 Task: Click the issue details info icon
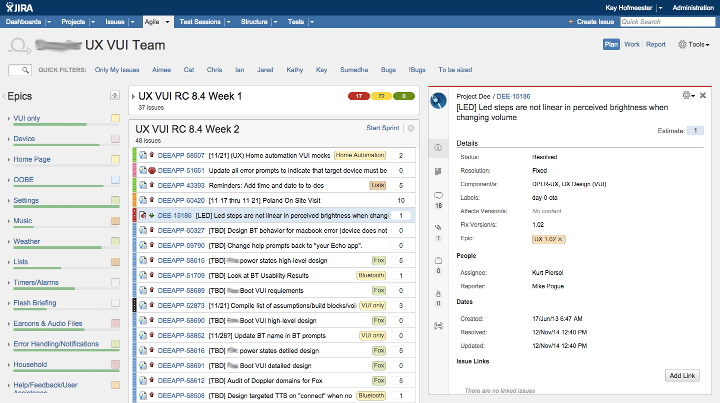click(x=437, y=148)
